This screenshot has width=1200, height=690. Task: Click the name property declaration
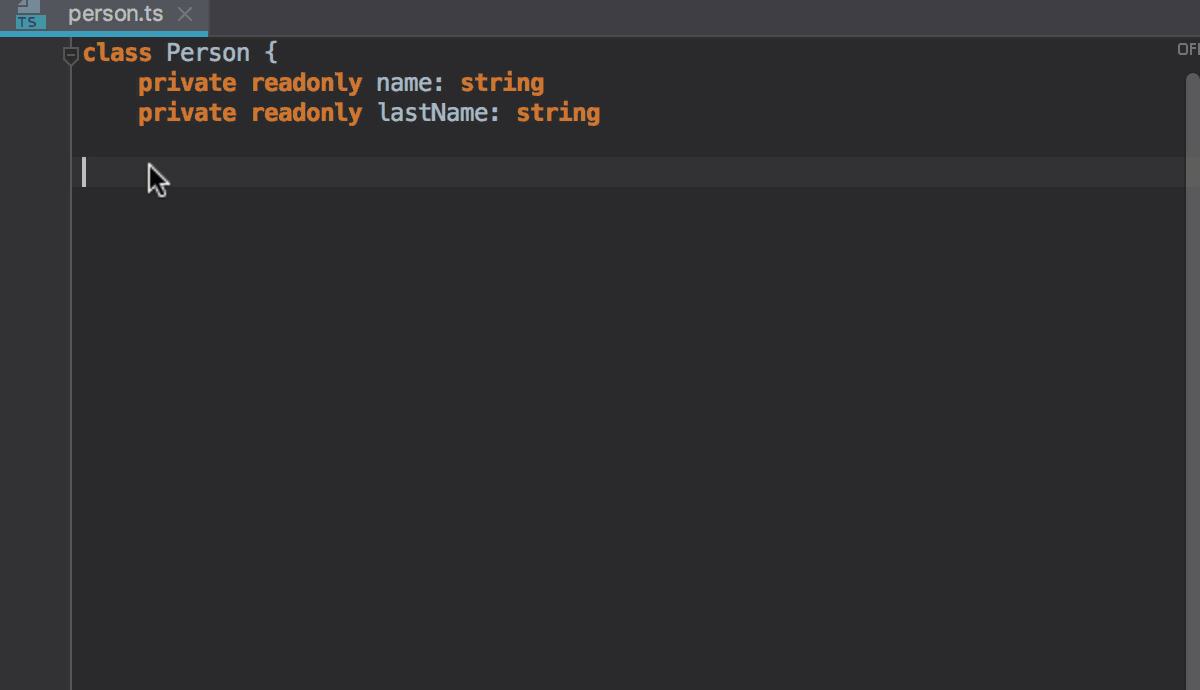coord(402,82)
